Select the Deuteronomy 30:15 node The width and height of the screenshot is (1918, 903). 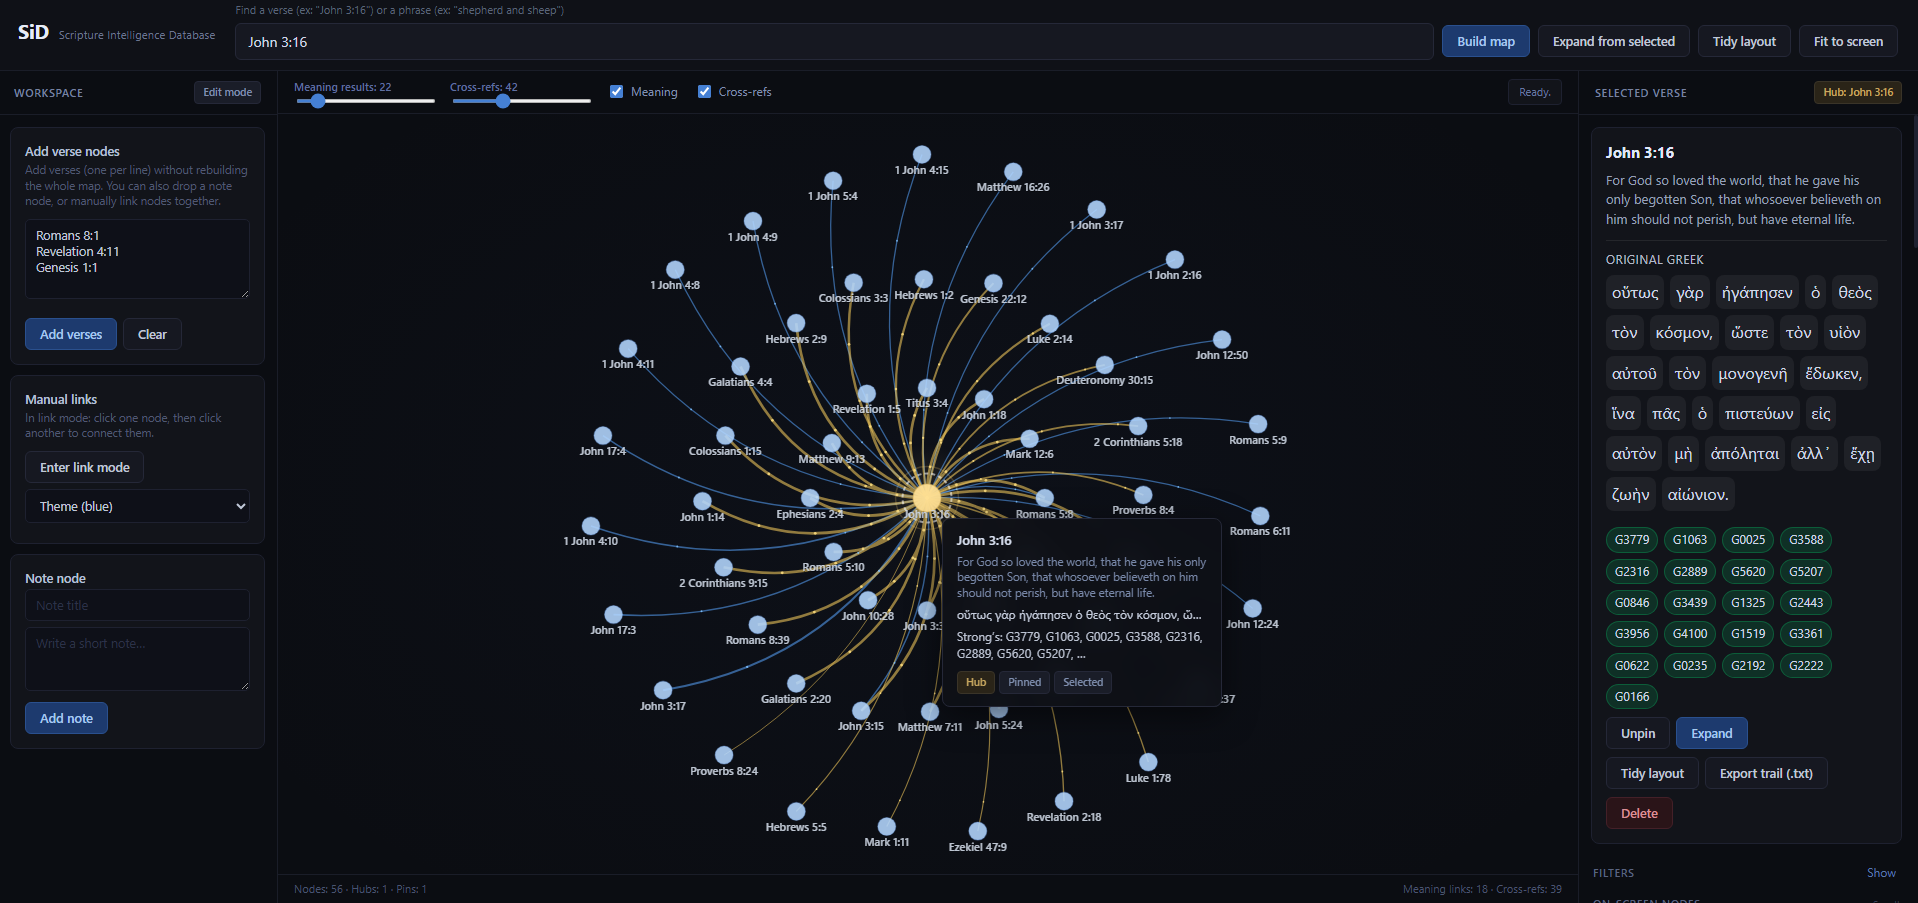coord(1105,365)
